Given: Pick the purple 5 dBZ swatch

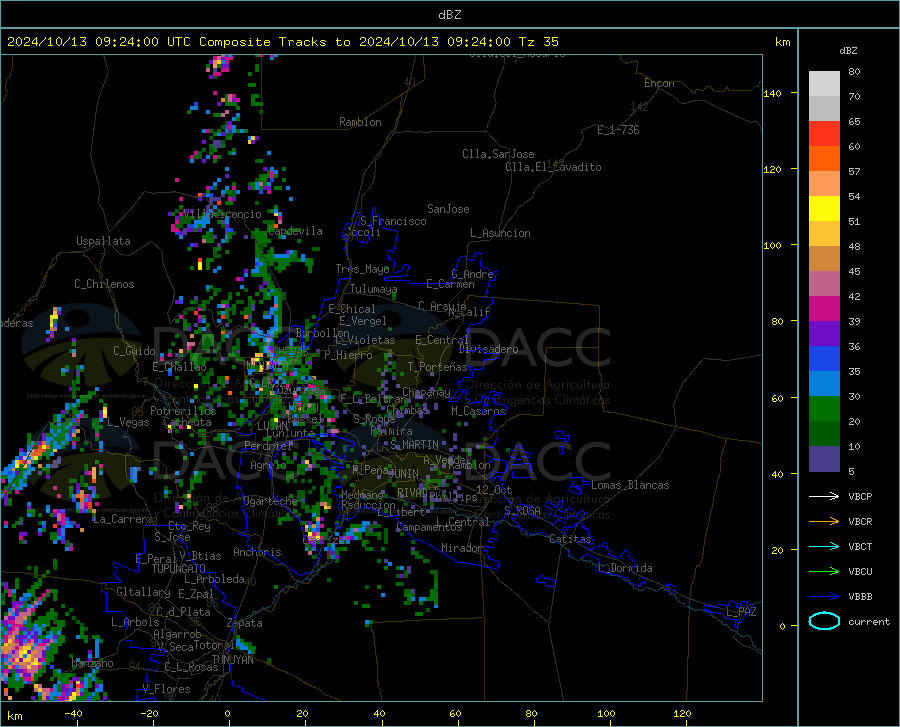Looking at the screenshot, I should (824, 459).
